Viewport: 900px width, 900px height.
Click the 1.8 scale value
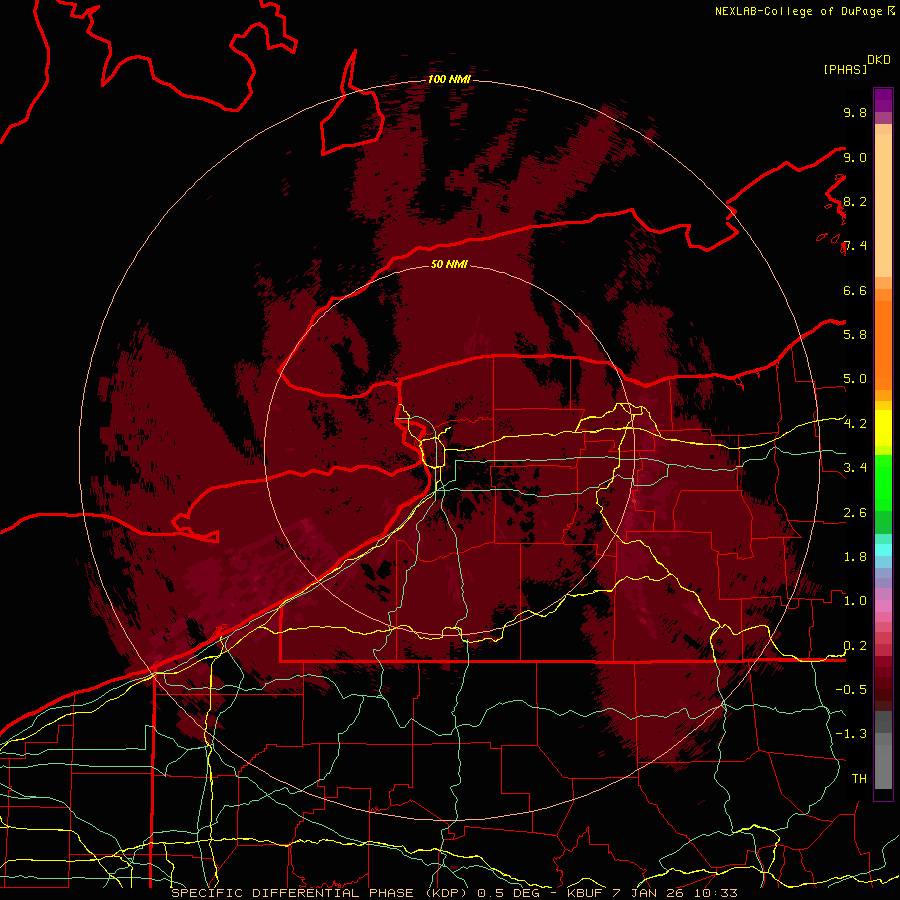[855, 557]
